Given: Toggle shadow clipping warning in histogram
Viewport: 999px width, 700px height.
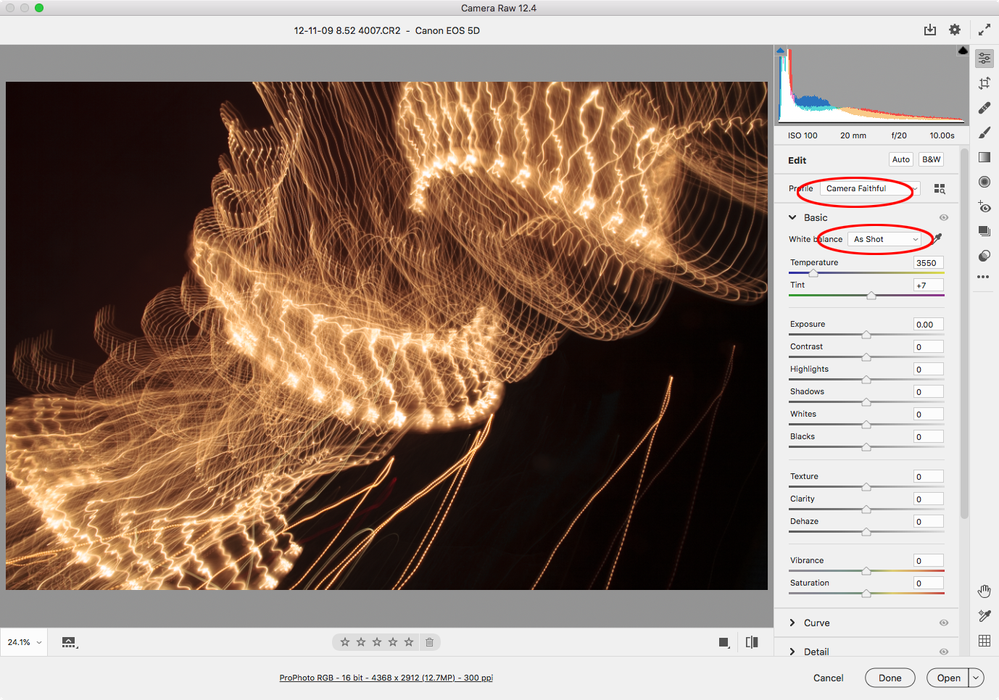Looking at the screenshot, I should click(780, 50).
